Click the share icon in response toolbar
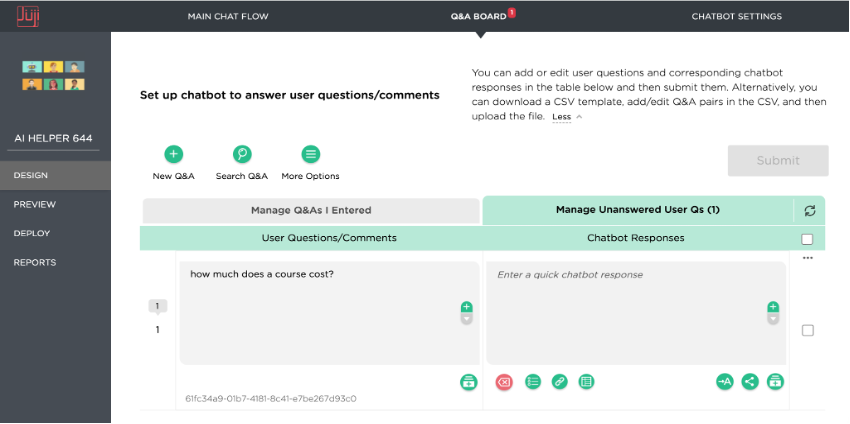This screenshot has height=424, width=850. (750, 382)
